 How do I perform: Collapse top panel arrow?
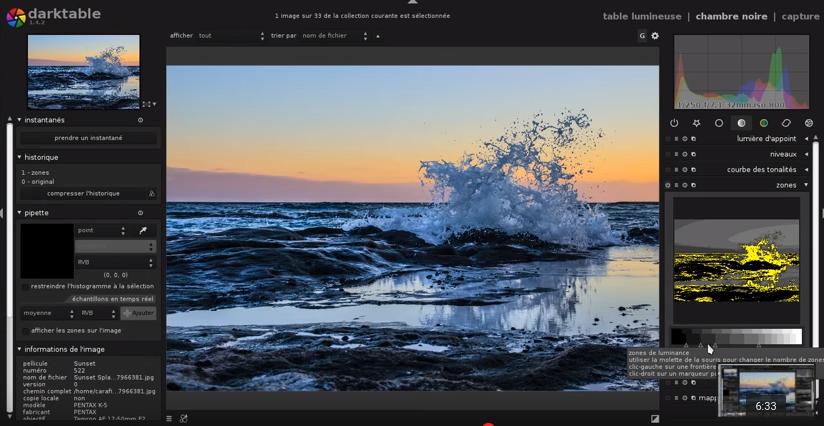[x=412, y=2]
